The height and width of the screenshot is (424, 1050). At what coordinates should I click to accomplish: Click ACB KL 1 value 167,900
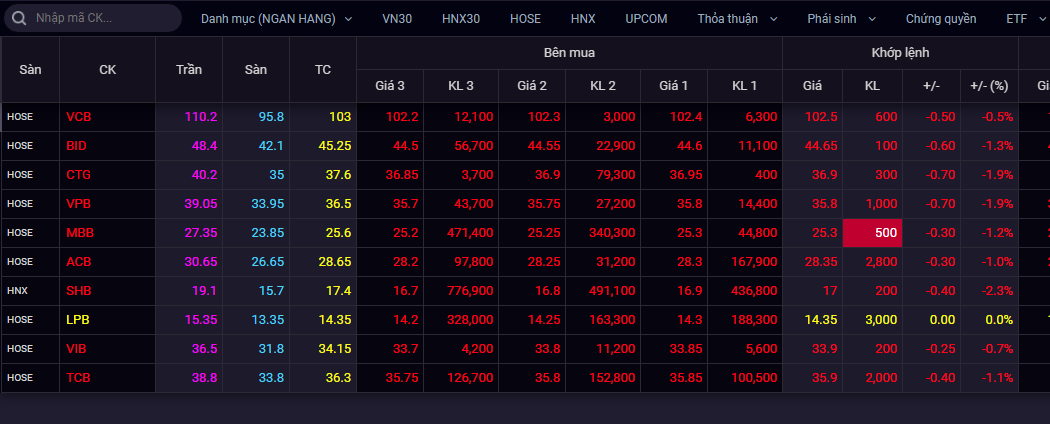(x=753, y=262)
